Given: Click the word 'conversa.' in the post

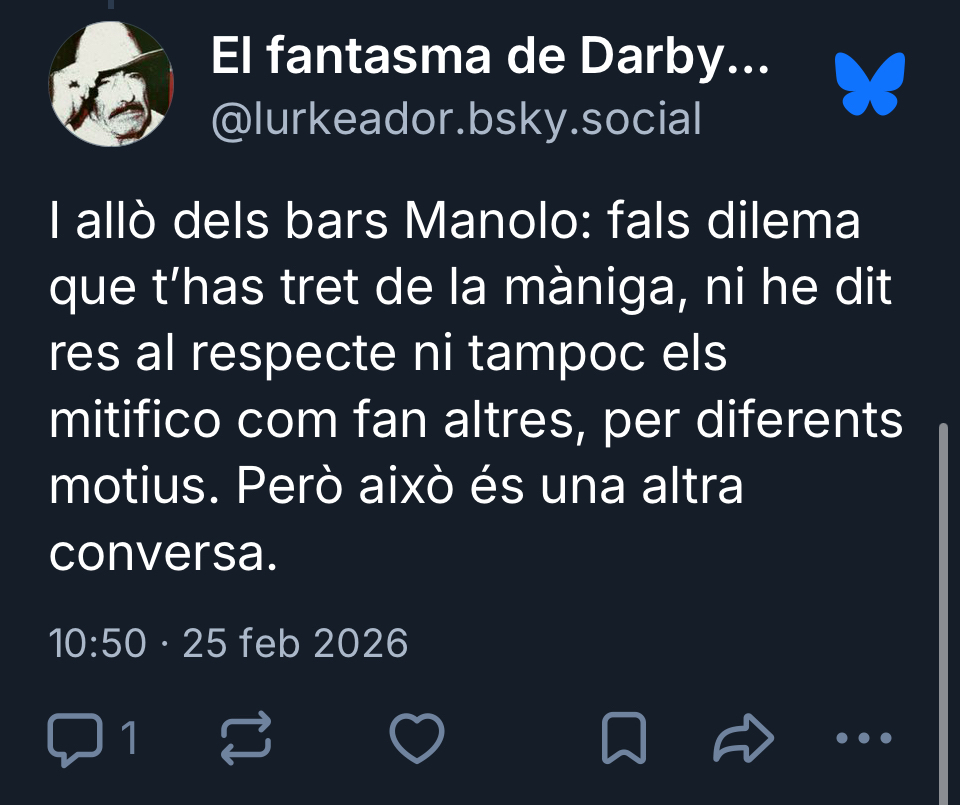Looking at the screenshot, I should [x=163, y=555].
